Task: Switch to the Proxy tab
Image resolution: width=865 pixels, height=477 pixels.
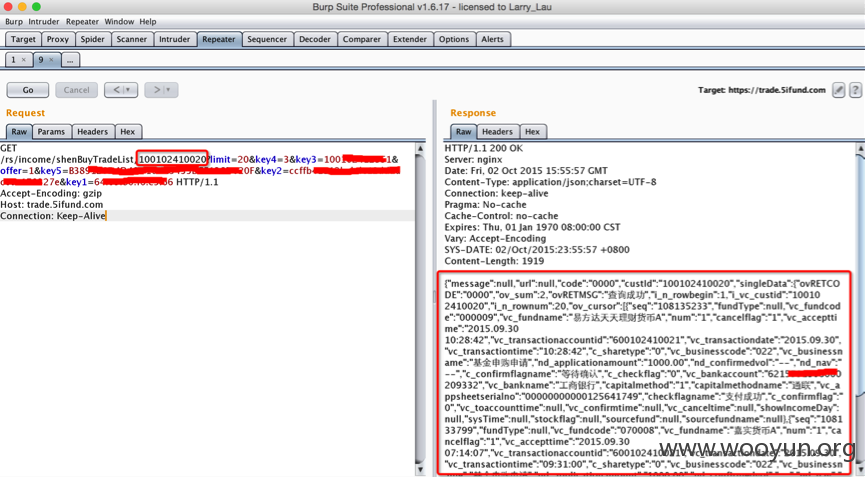Action: pyautogui.click(x=58, y=39)
